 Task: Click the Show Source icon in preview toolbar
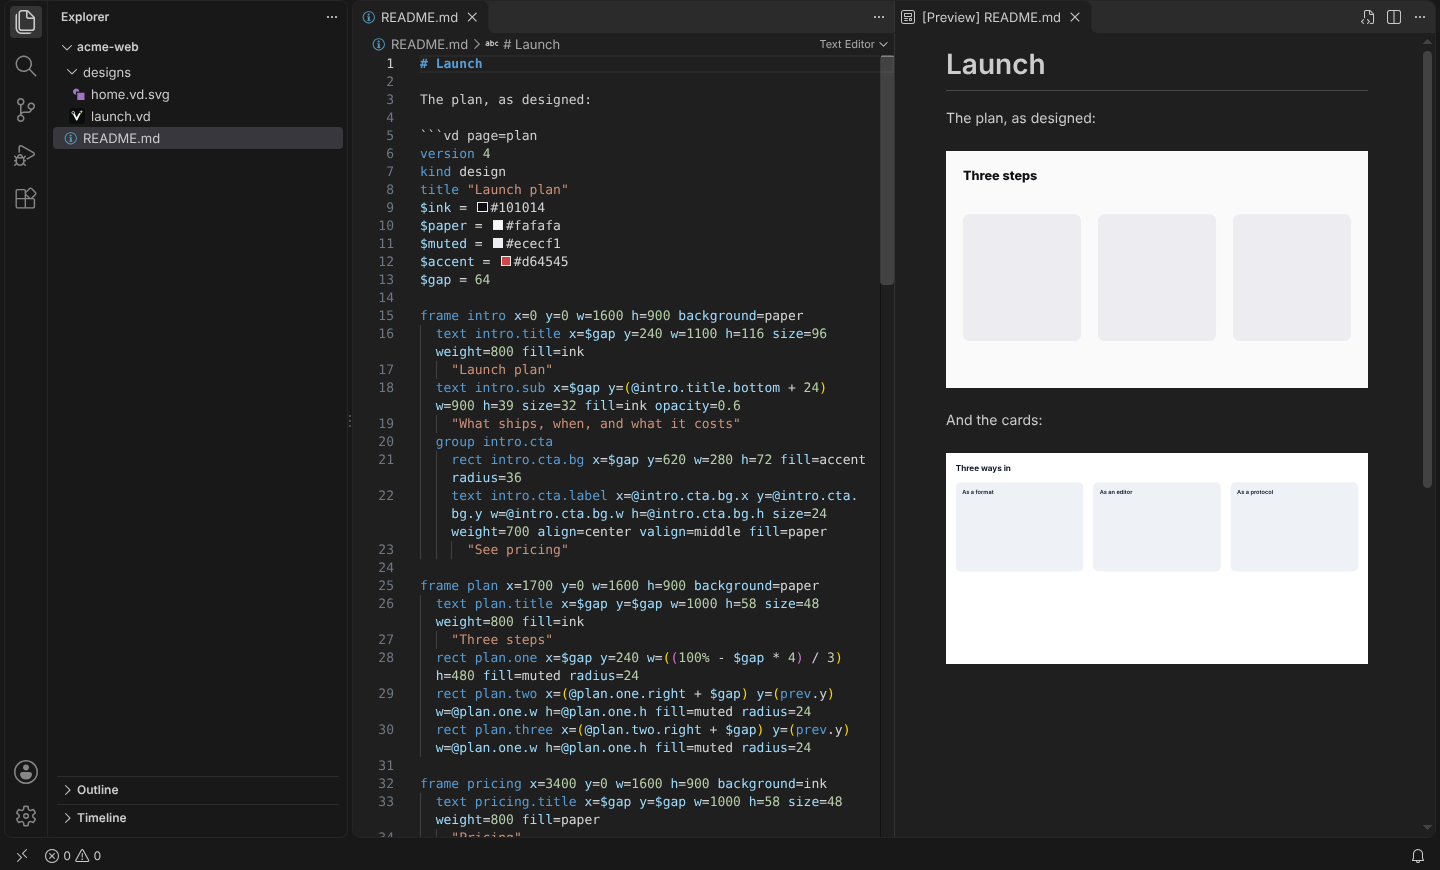click(1368, 17)
